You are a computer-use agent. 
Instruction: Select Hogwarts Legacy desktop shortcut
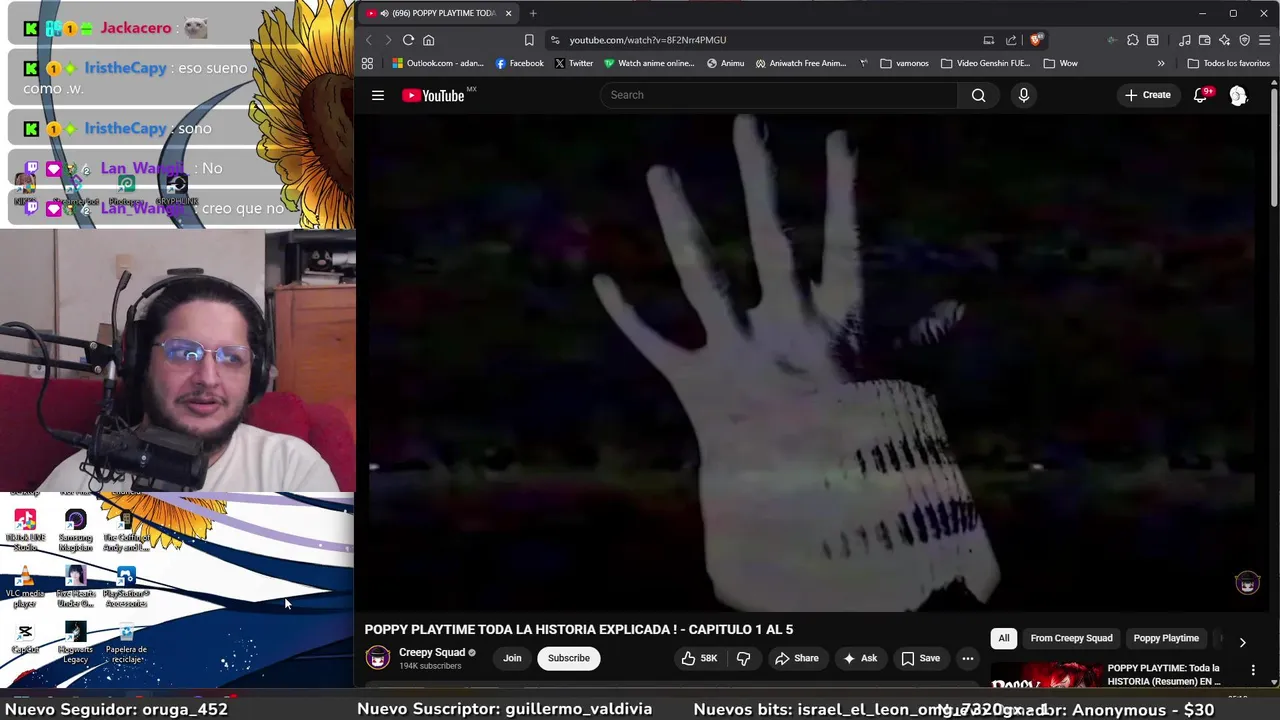(75, 643)
